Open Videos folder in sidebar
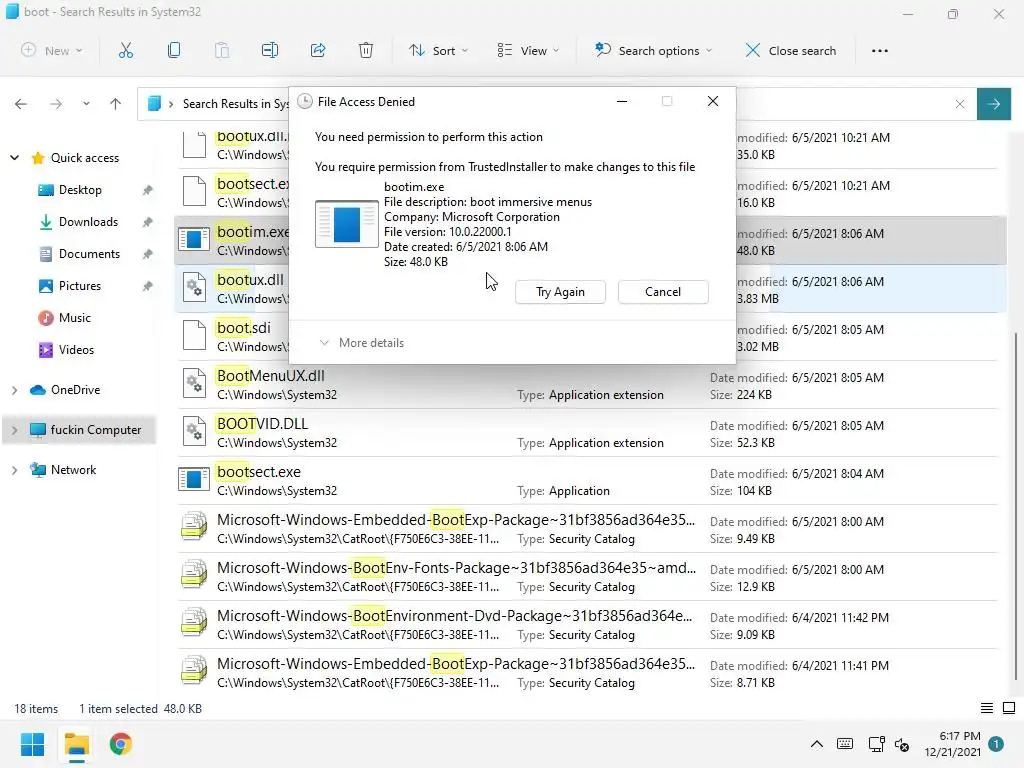Image resolution: width=1024 pixels, height=768 pixels. 76,350
